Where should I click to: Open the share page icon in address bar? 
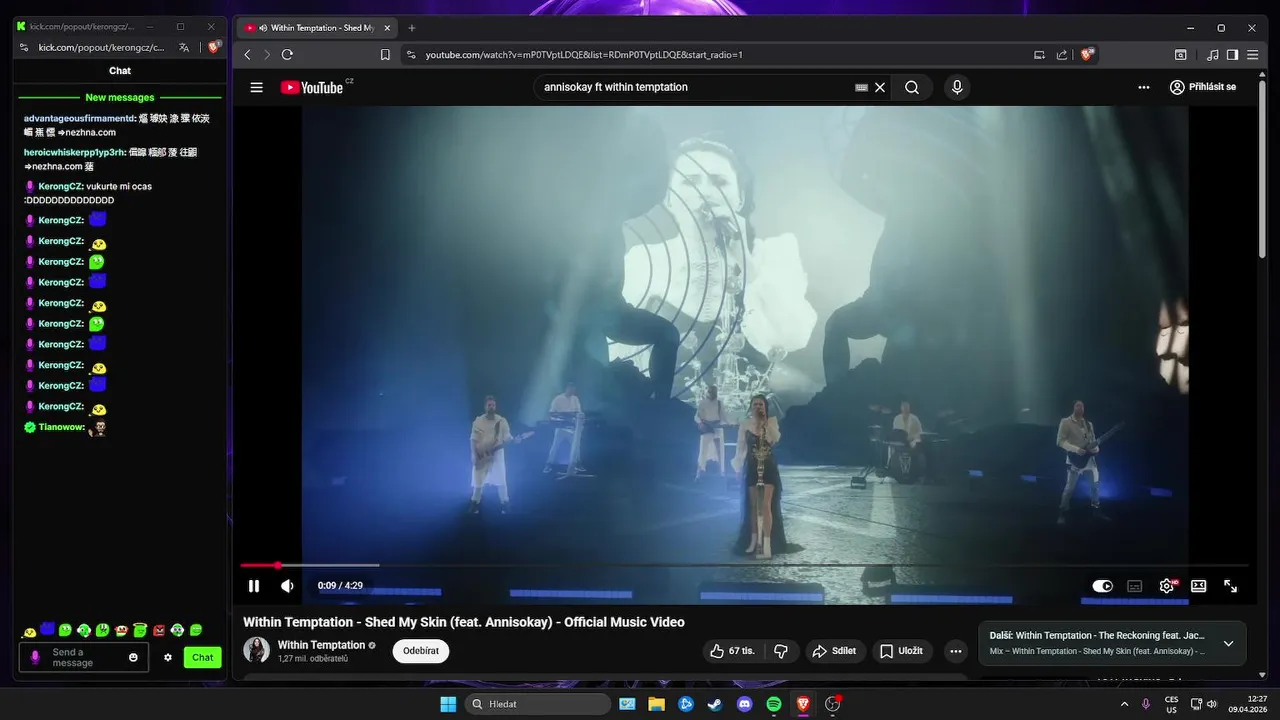tap(1062, 55)
